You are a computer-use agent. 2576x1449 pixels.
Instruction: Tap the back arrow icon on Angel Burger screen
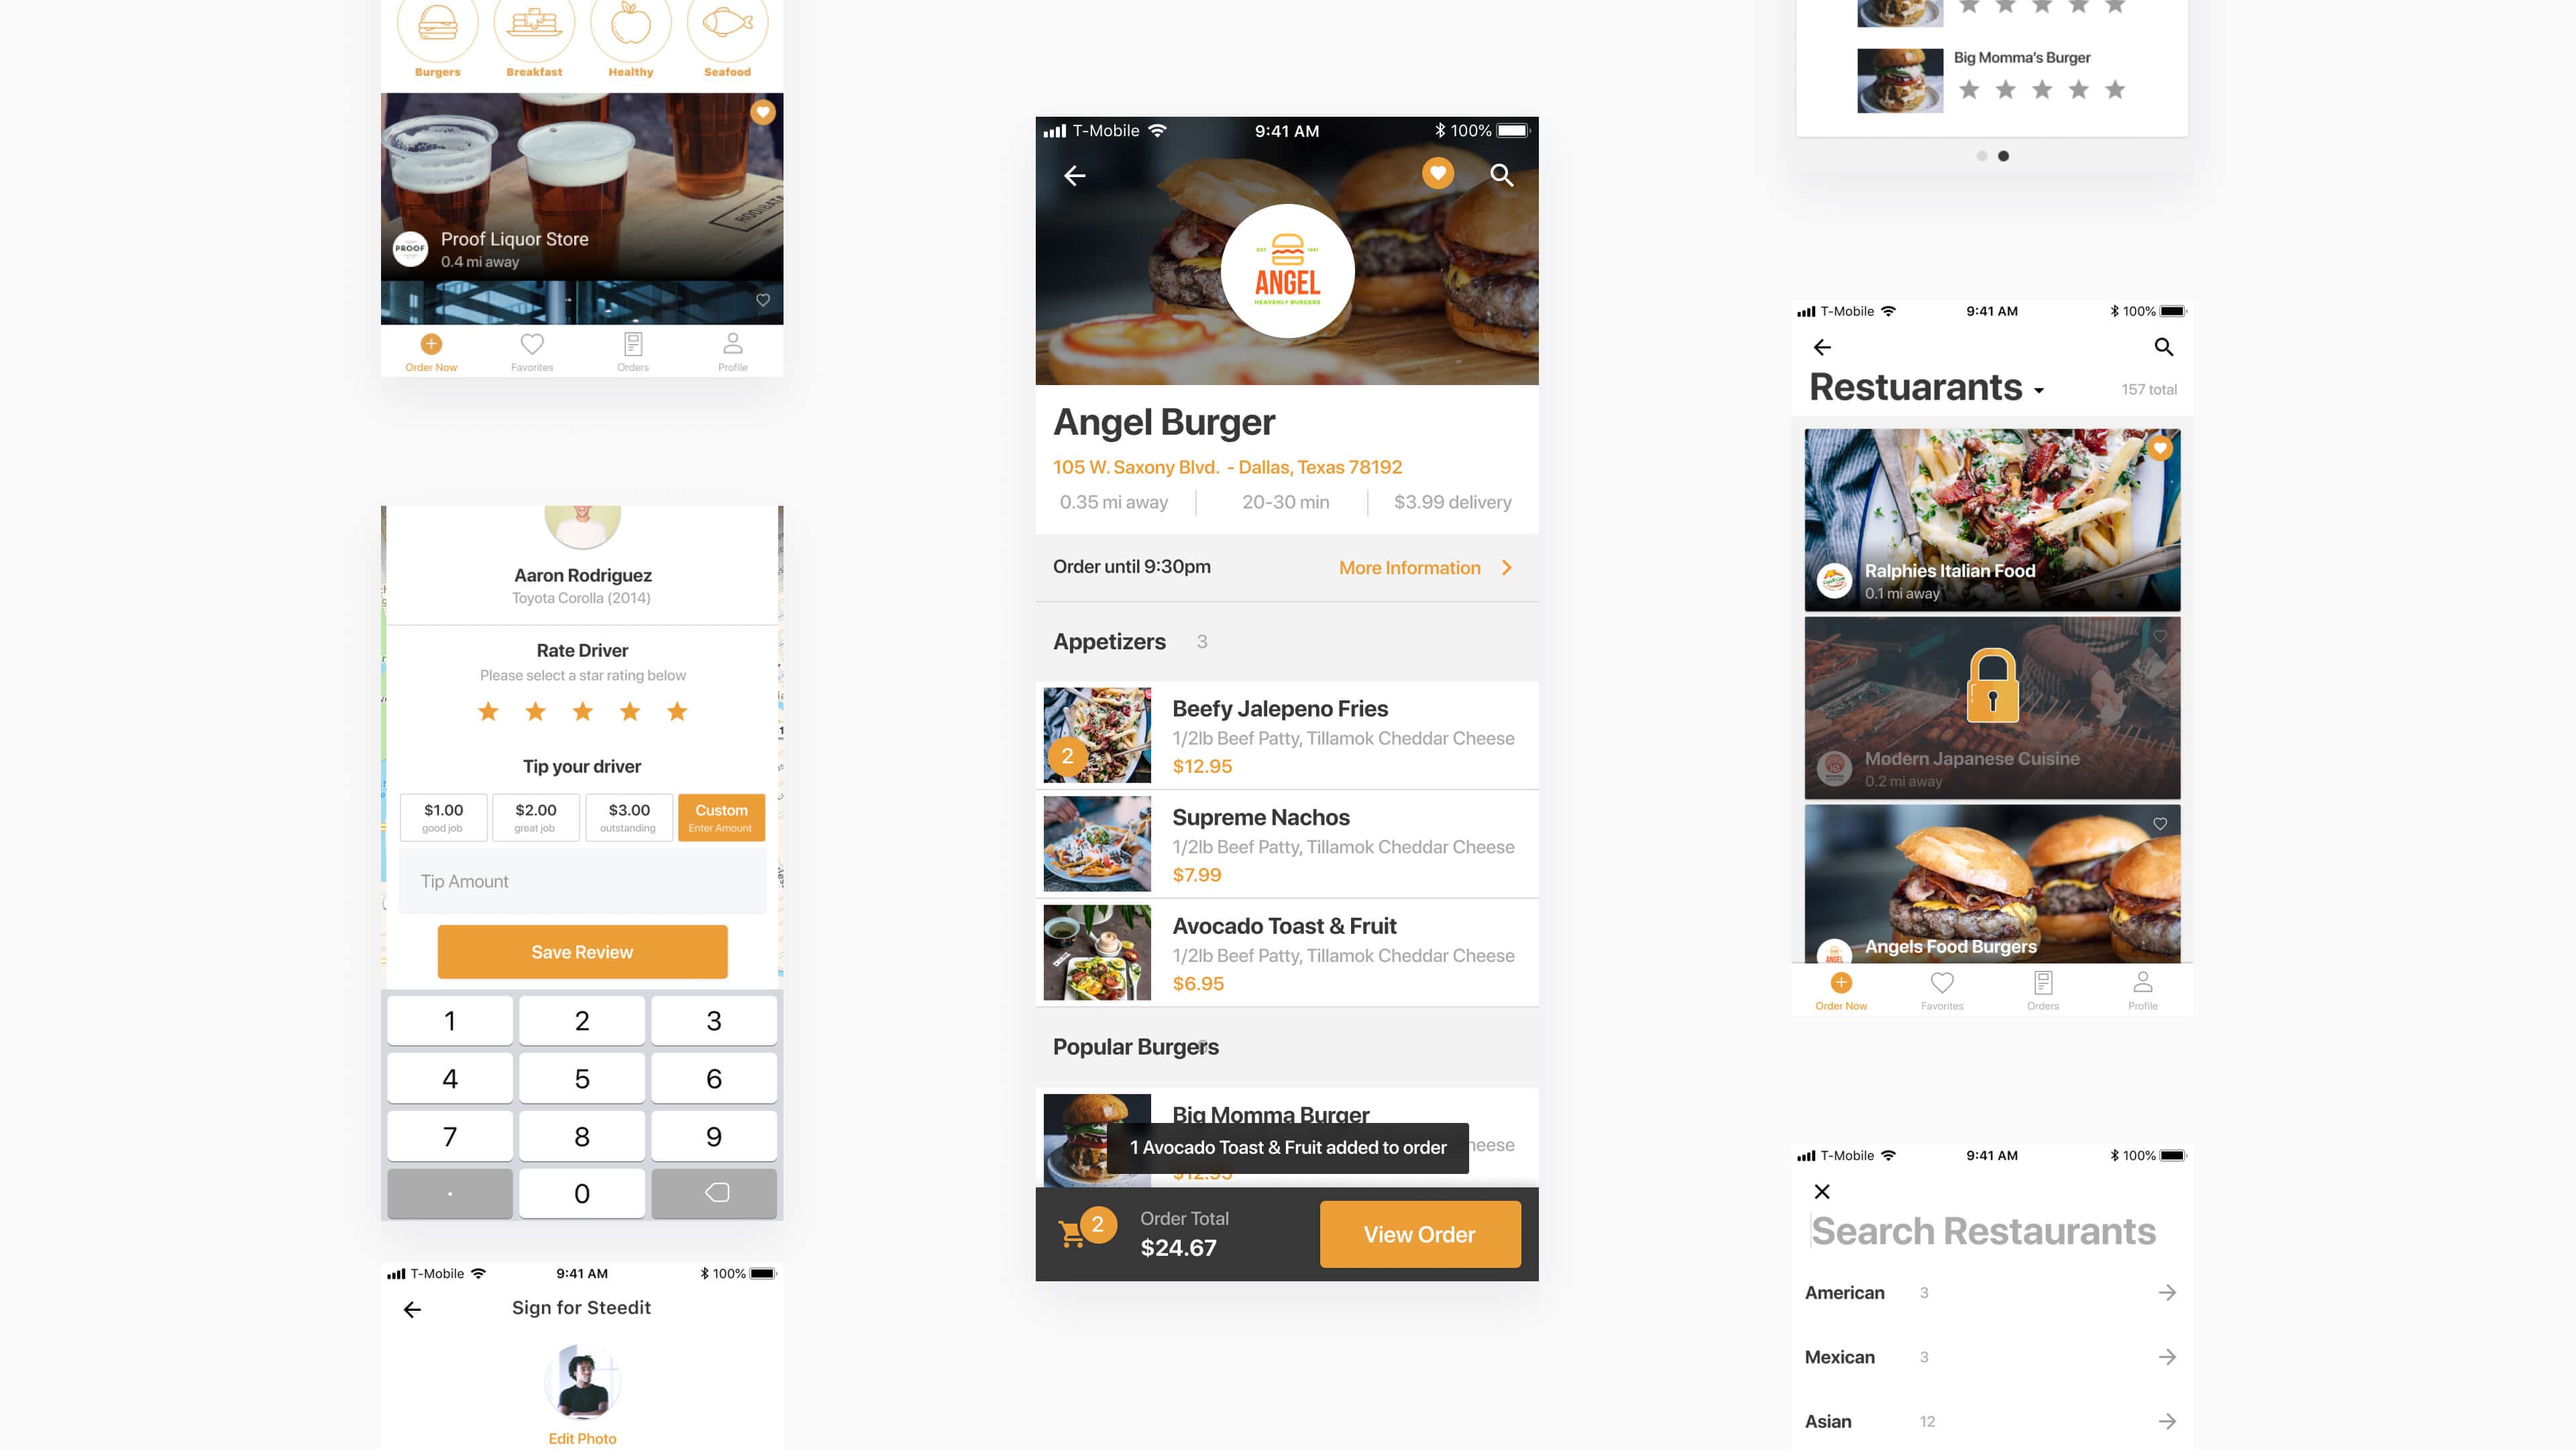pyautogui.click(x=1074, y=175)
